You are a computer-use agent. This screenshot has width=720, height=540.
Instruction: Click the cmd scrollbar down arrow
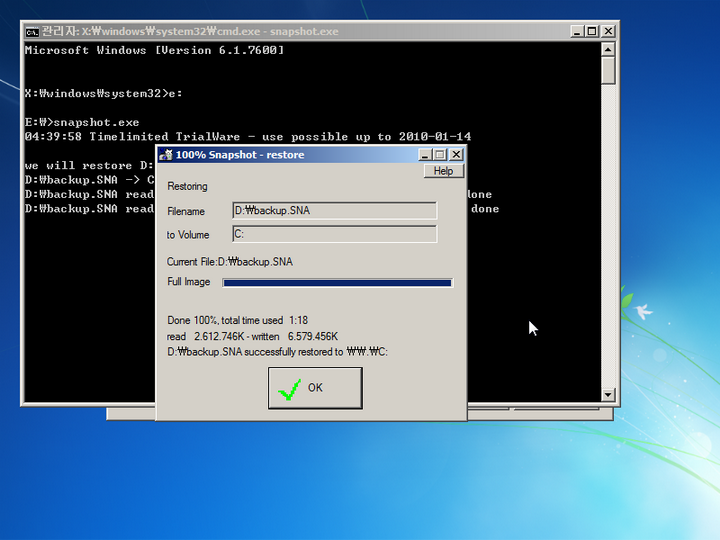[x=608, y=394]
